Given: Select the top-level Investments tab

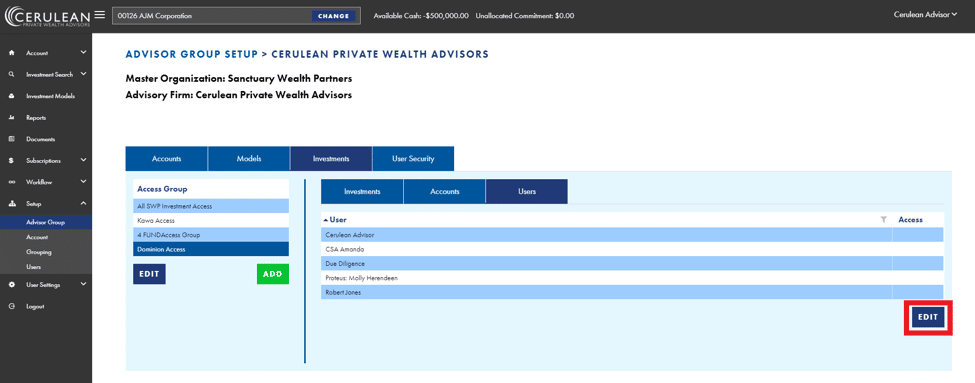Looking at the screenshot, I should tap(331, 159).
